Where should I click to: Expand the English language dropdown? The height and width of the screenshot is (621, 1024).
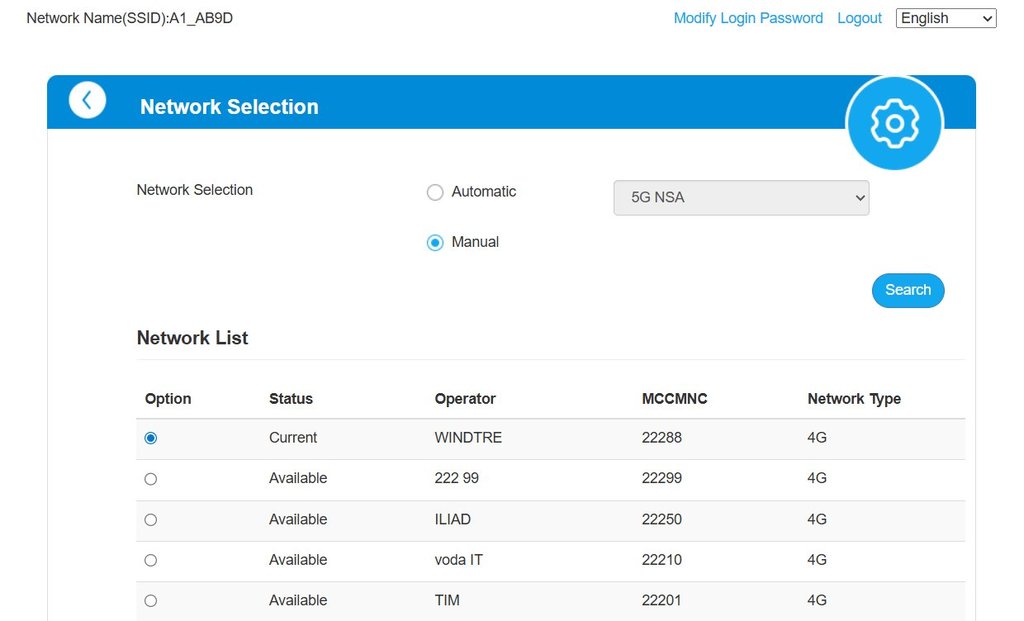(945, 18)
